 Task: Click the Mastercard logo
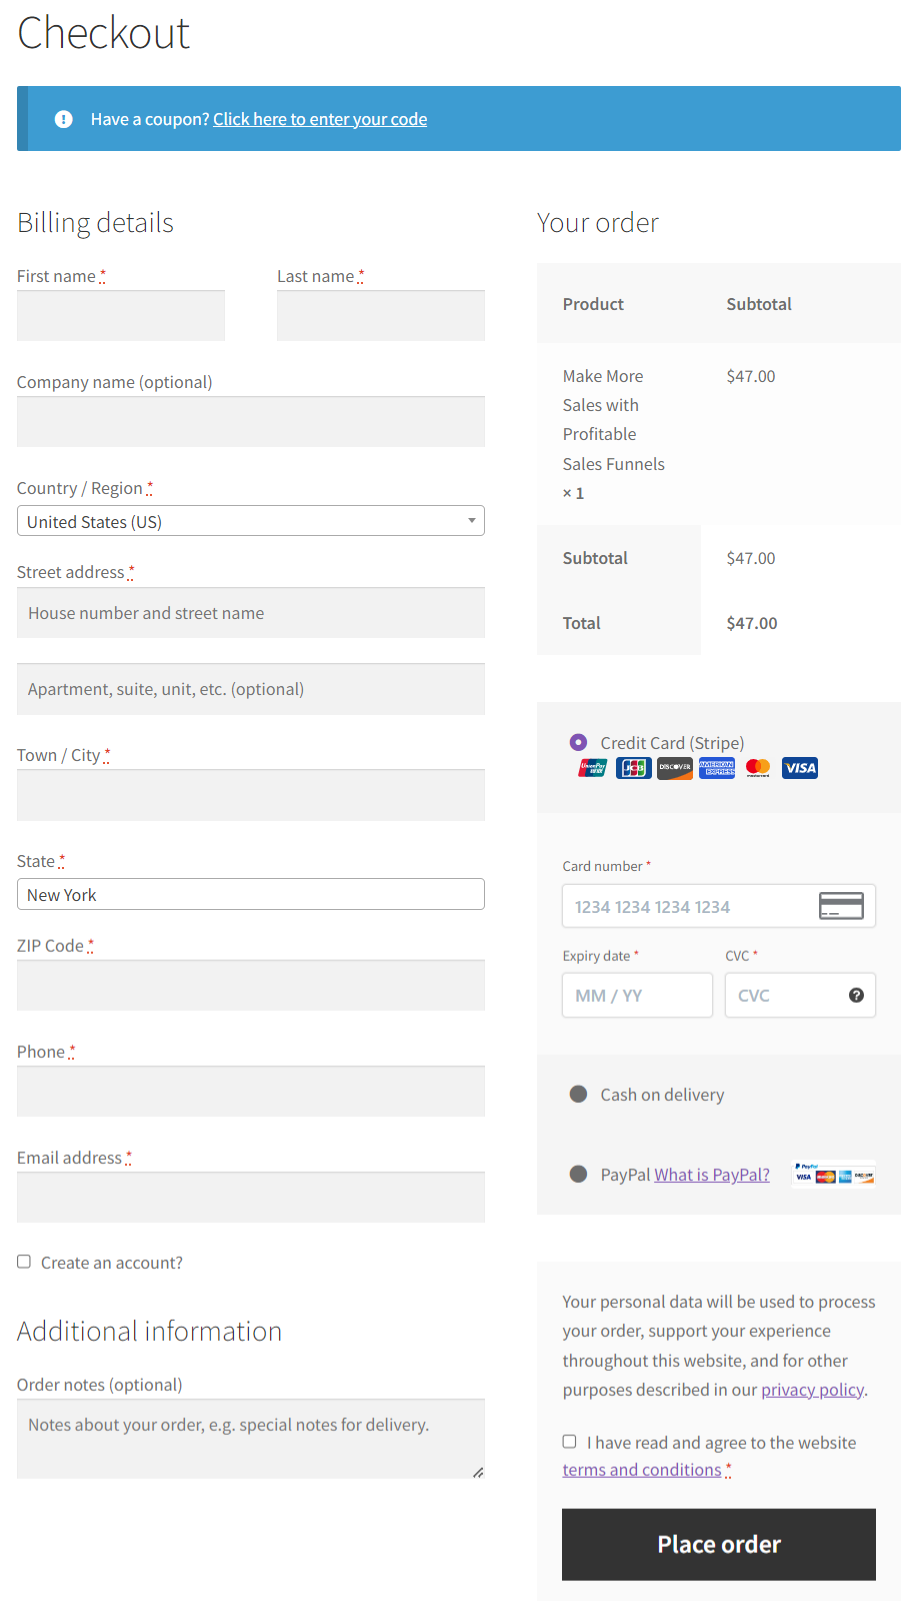pos(758,768)
